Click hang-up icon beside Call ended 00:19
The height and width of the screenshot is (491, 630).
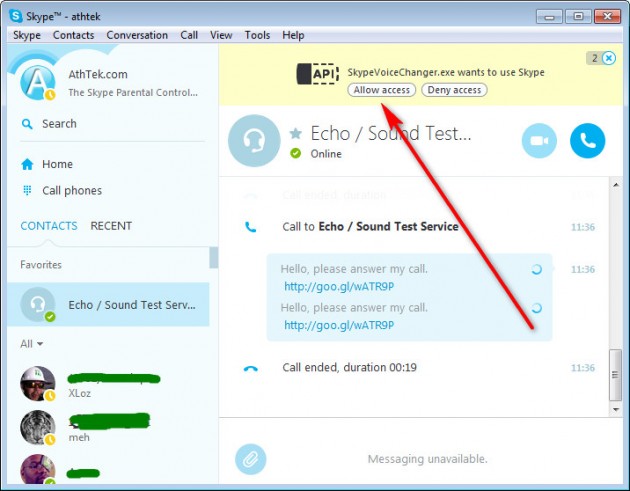pos(251,368)
